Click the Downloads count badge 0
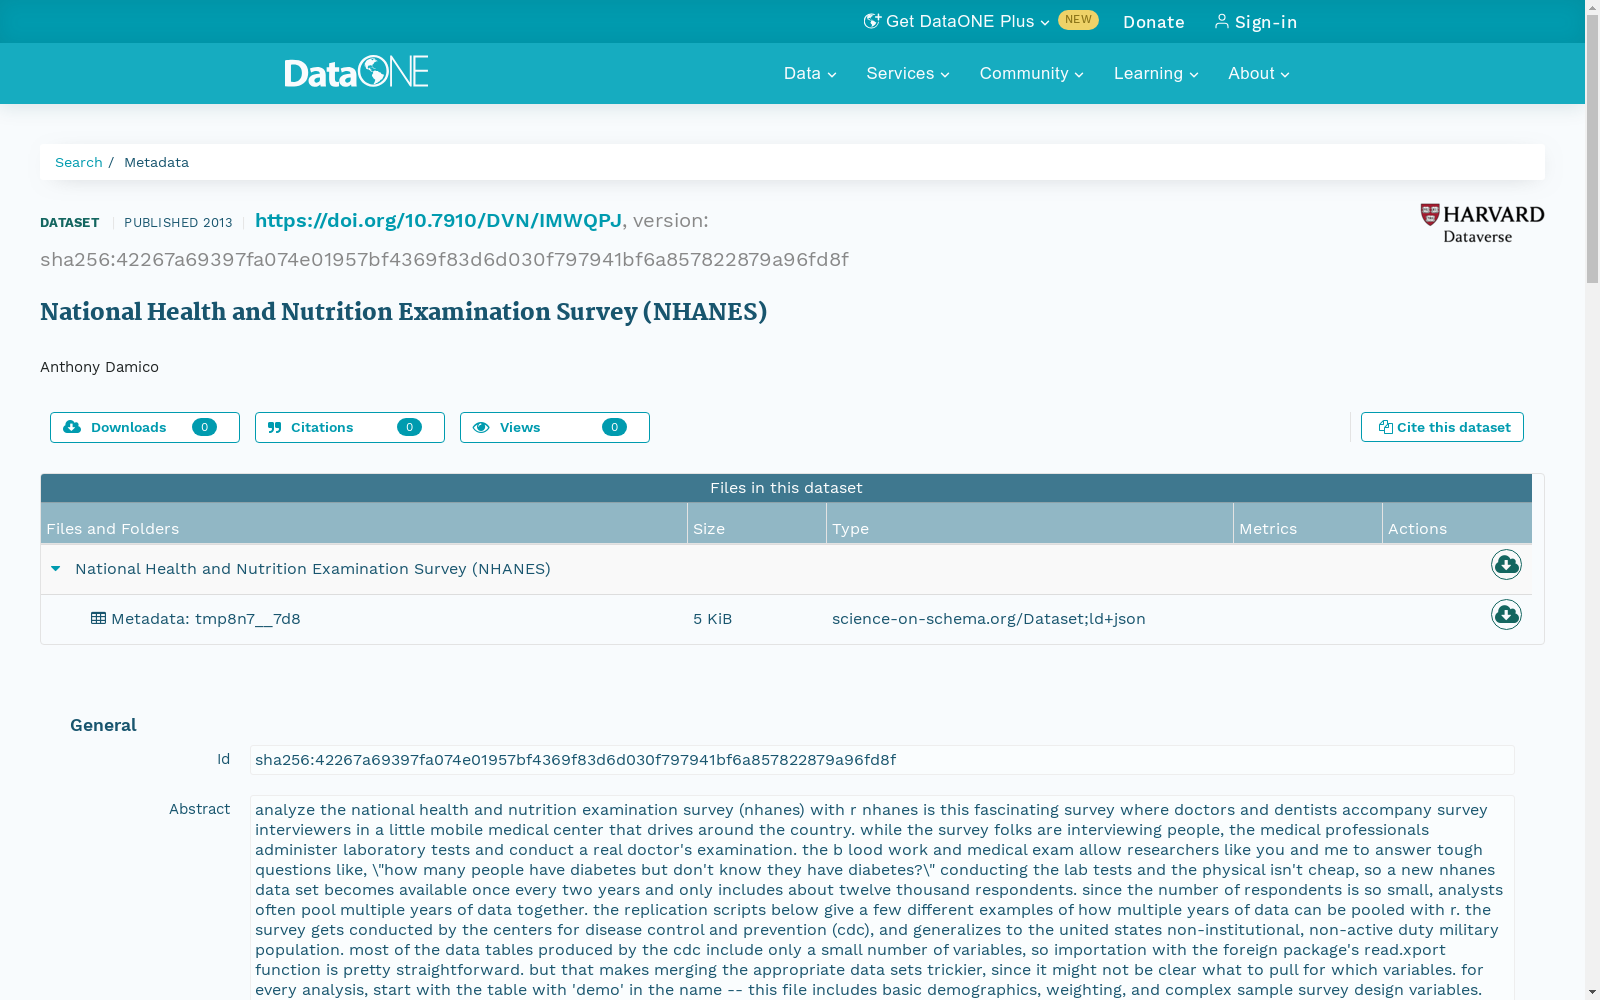 pos(204,427)
